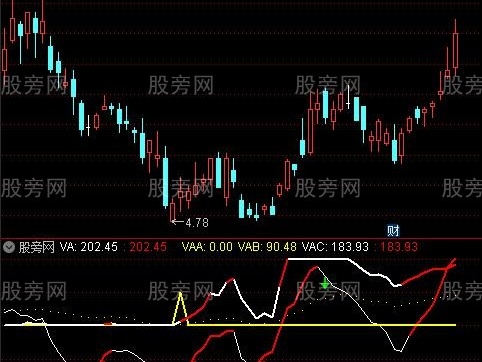Image resolution: width=482 pixels, height=362 pixels.
Task: Select the 4.78 low price label
Action: (x=197, y=222)
